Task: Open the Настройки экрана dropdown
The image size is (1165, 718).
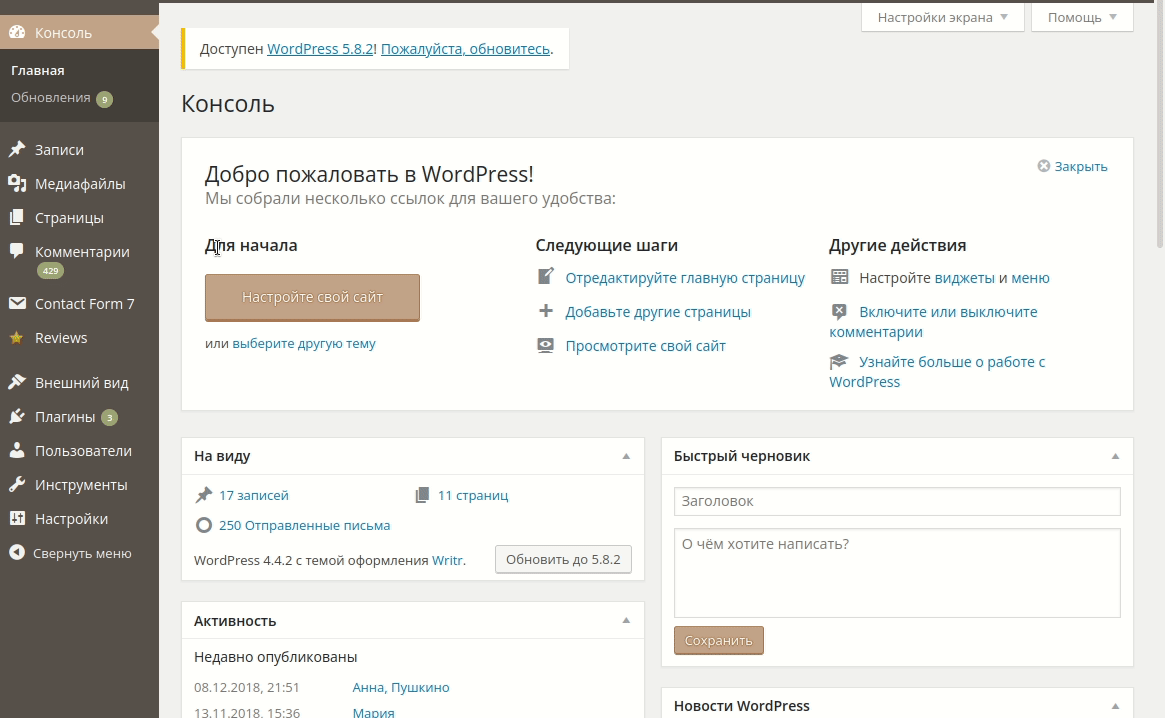Action: (x=942, y=17)
